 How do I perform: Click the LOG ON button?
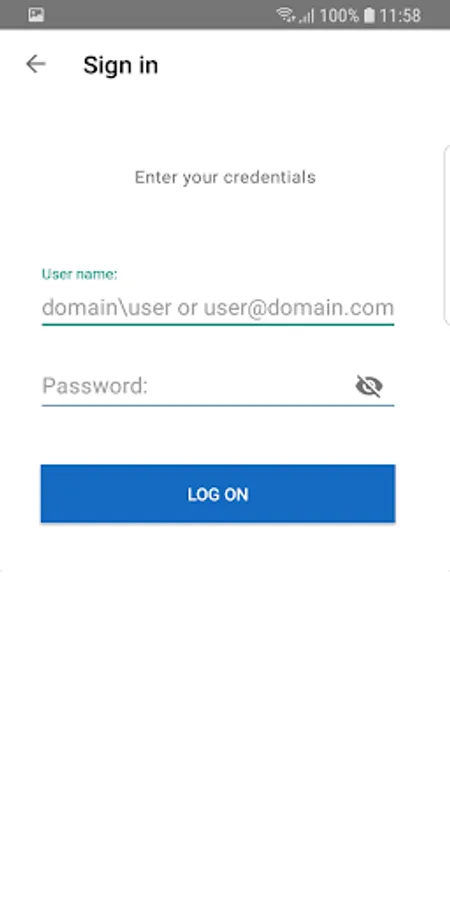pos(218,494)
